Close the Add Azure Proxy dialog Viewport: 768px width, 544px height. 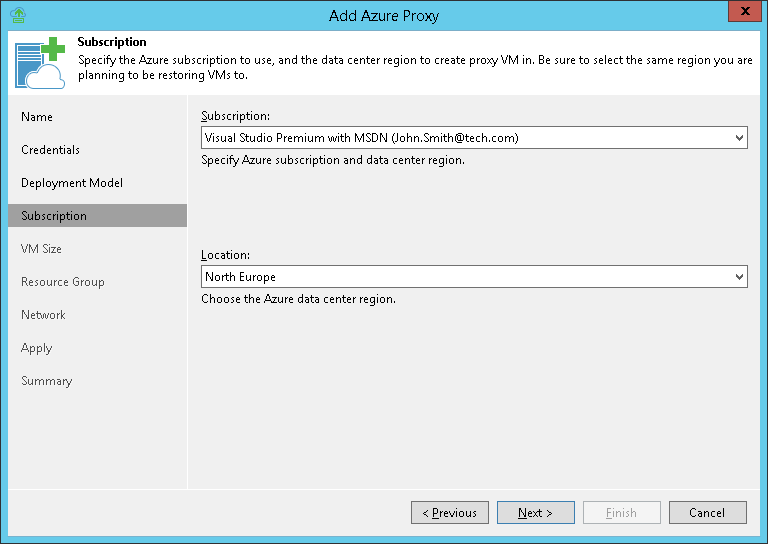point(743,13)
